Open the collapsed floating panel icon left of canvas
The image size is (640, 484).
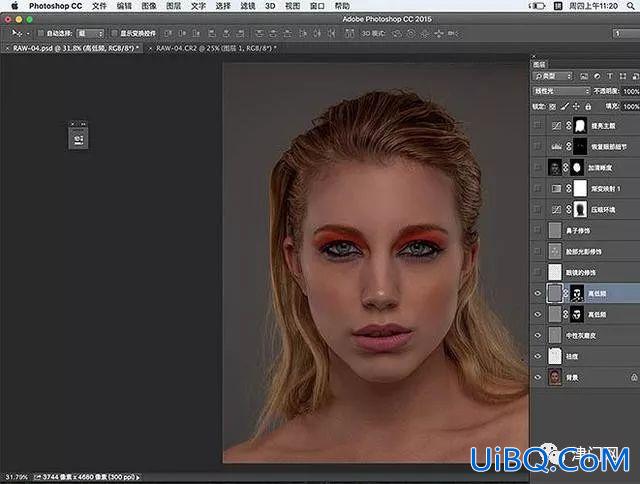78,139
